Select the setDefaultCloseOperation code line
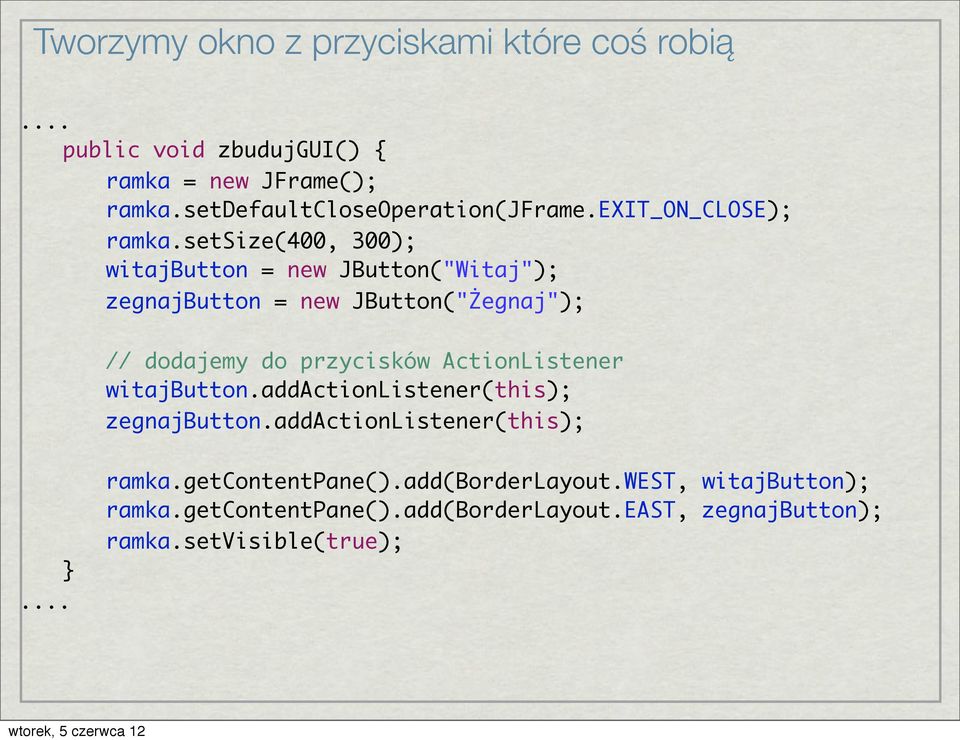960x740 pixels. point(448,211)
